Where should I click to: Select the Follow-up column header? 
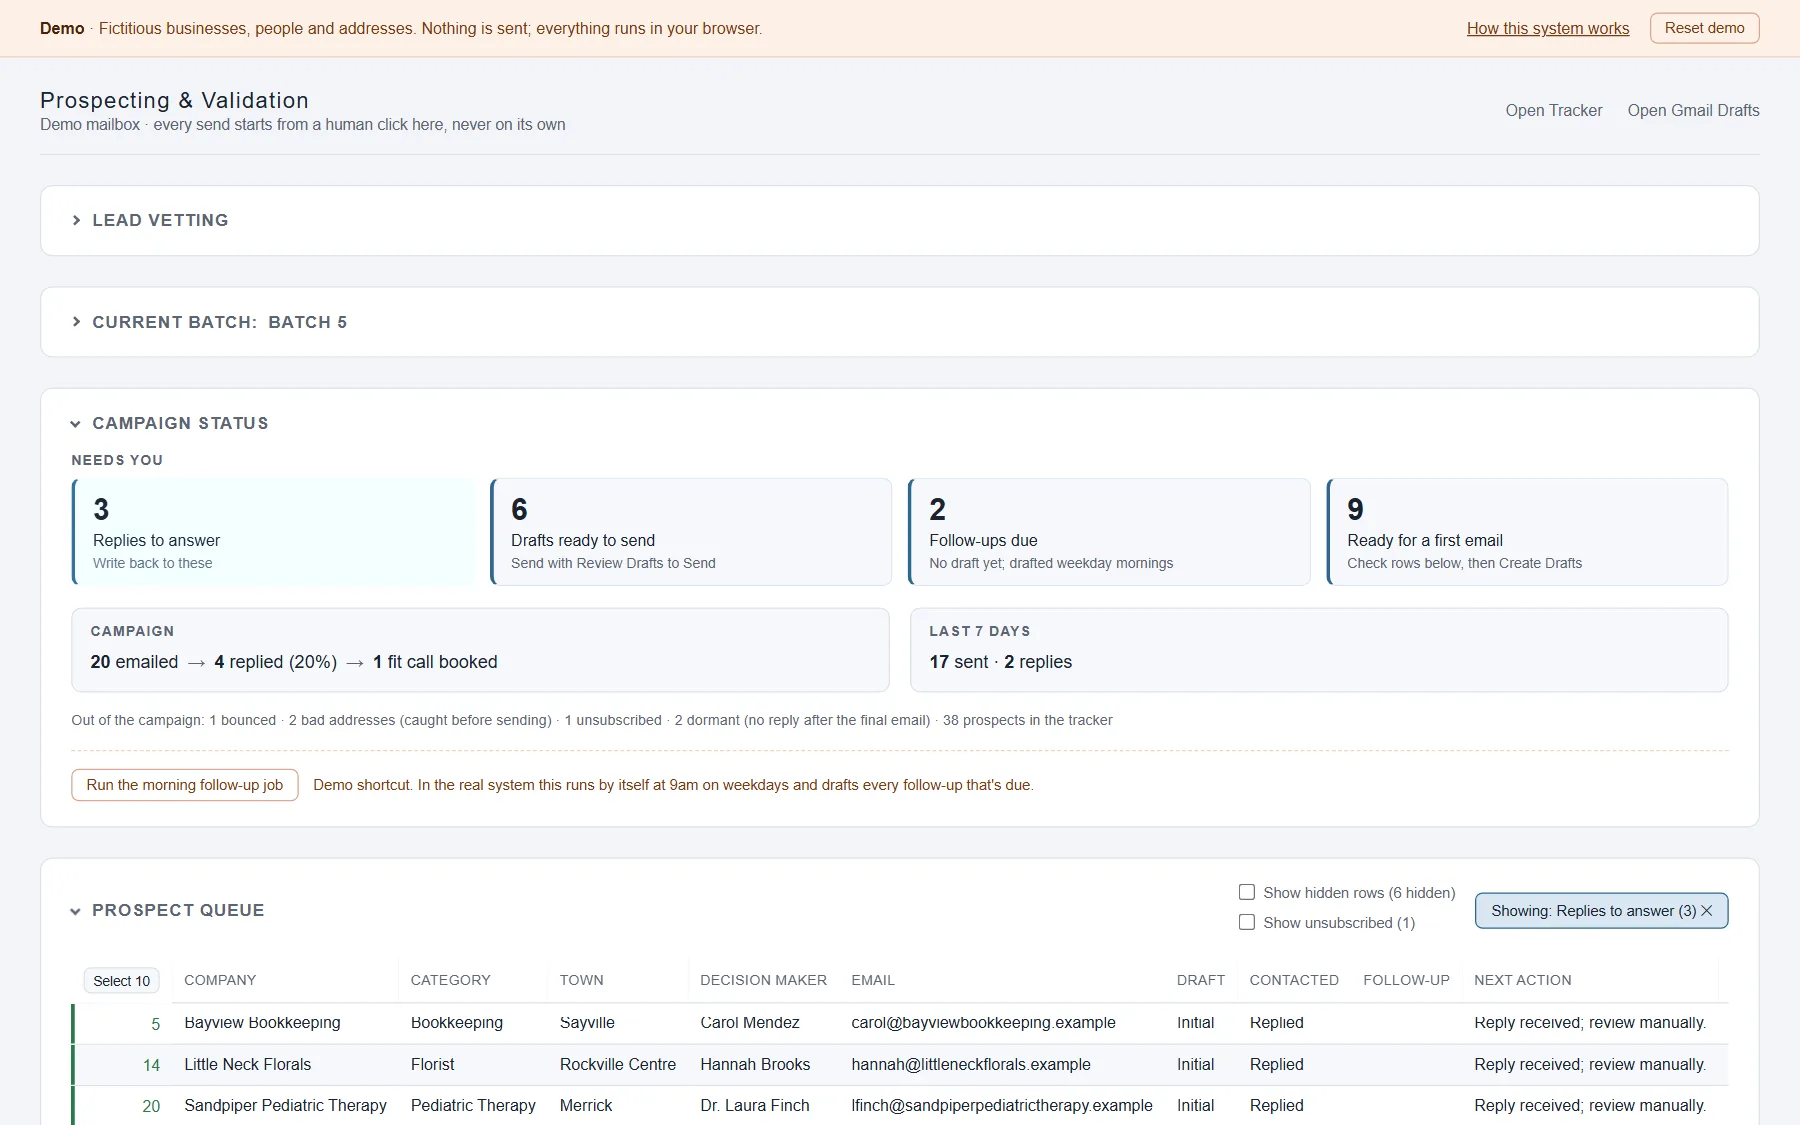[x=1406, y=980]
